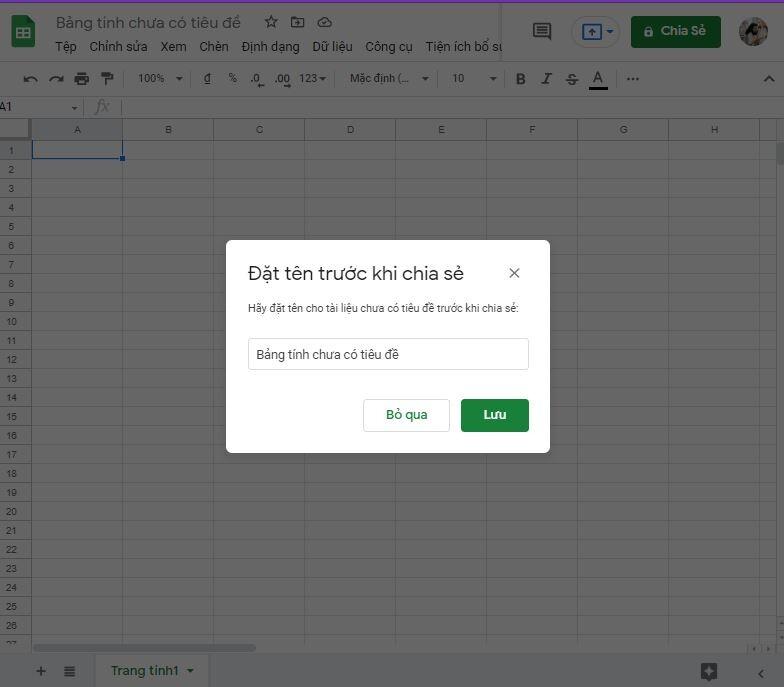Viewport: 784px width, 687px height.
Task: Collapse the menus with the caret
Action: [x=768, y=79]
